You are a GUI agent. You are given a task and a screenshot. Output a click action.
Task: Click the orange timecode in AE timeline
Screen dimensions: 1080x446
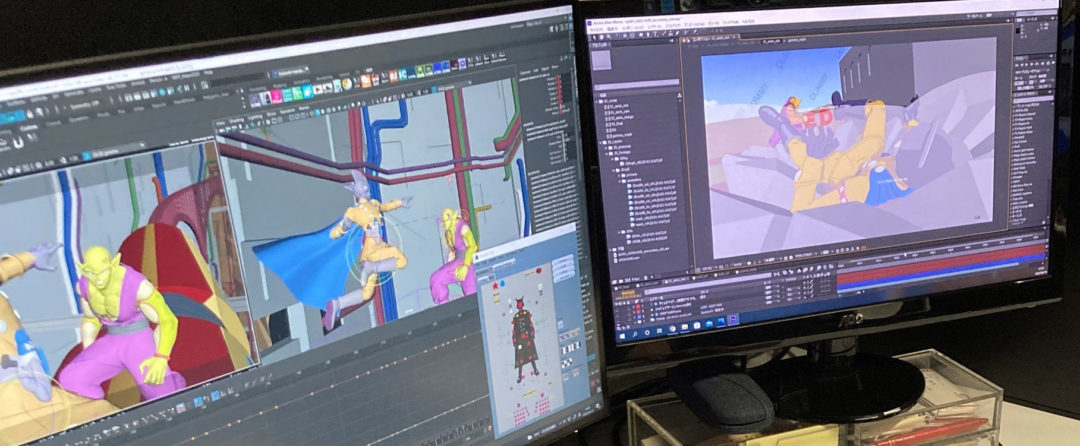628,293
